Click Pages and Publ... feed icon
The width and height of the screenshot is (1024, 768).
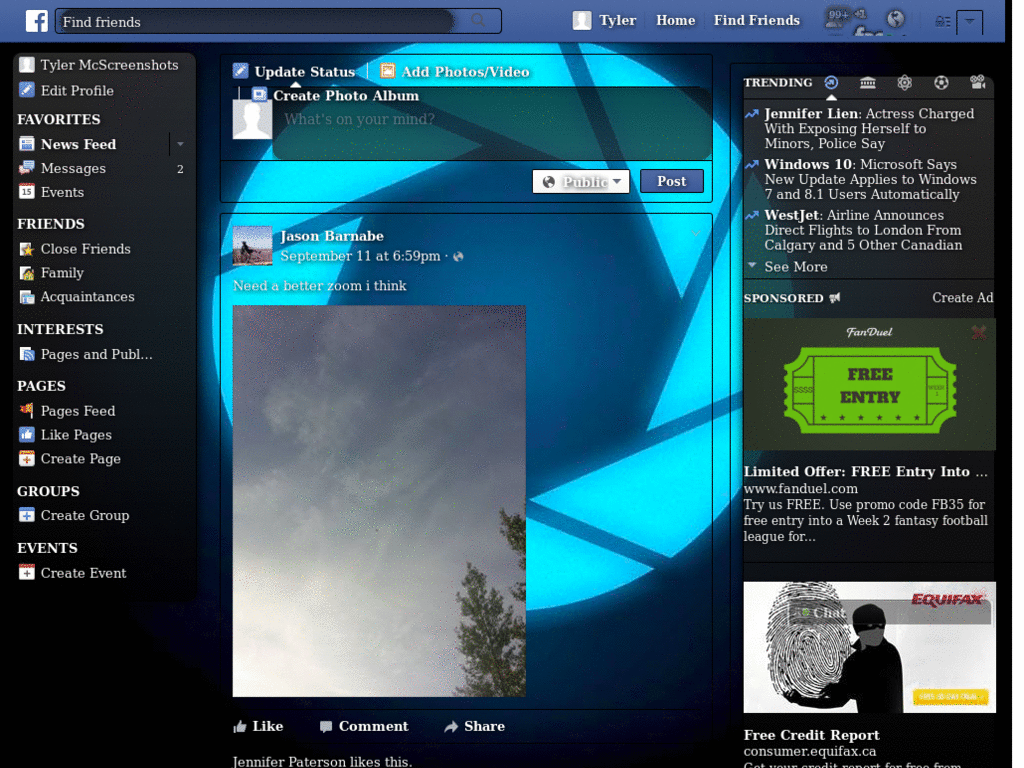26,354
